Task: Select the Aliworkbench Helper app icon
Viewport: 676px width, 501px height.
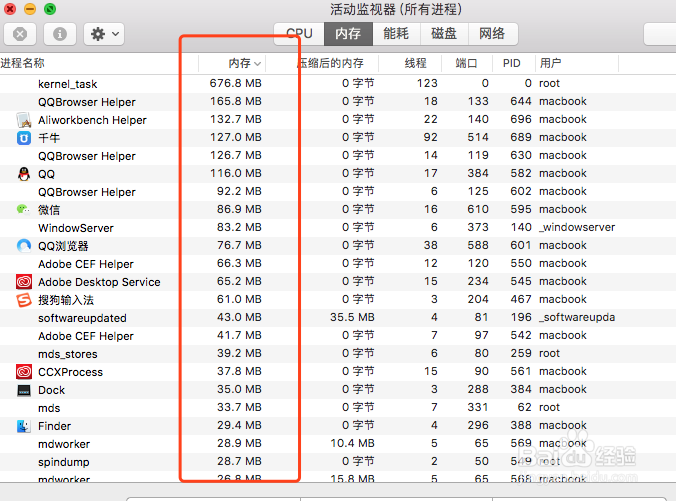Action: (24, 120)
